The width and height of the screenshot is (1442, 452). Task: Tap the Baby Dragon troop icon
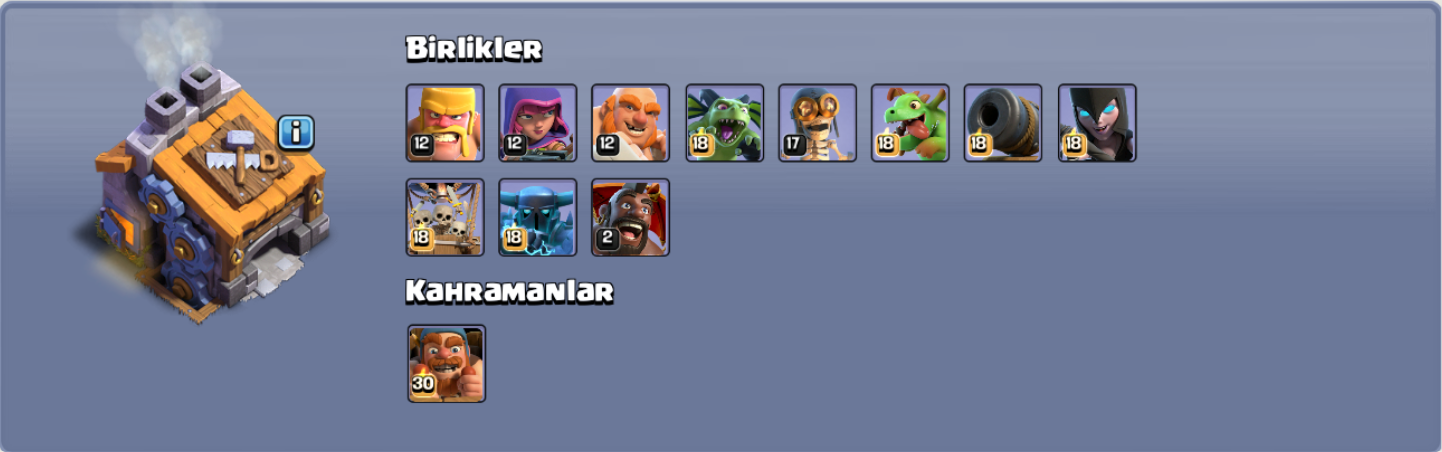click(x=910, y=123)
